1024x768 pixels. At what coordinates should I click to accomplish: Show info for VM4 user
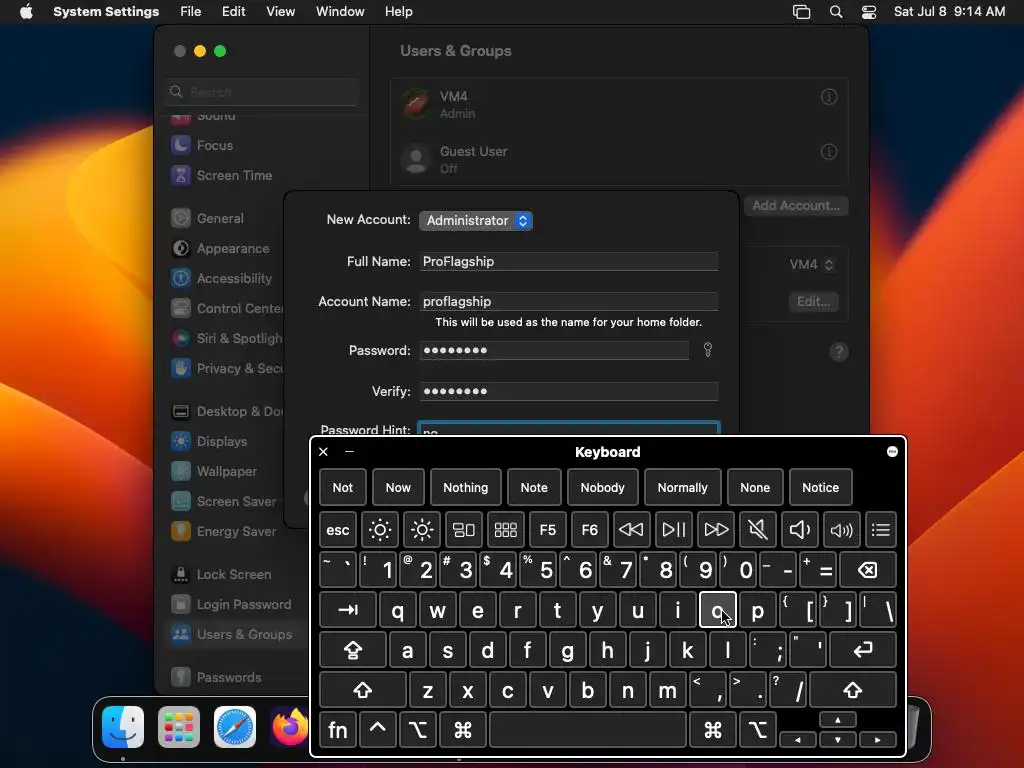829,97
